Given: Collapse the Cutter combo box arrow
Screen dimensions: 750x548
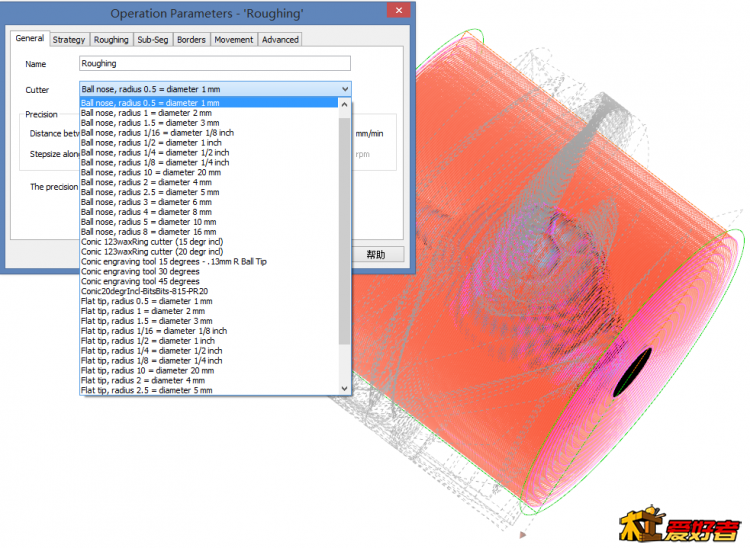Looking at the screenshot, I should tap(345, 89).
